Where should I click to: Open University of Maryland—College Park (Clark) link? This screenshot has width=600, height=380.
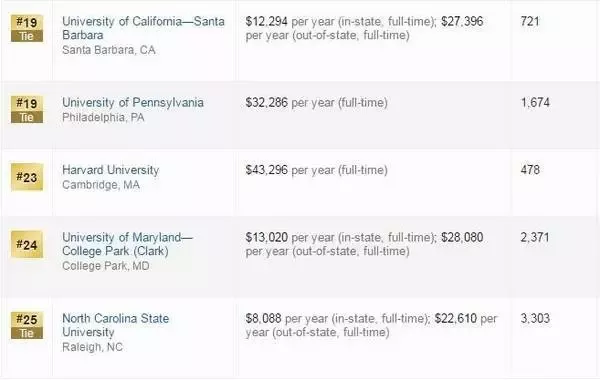coord(127,244)
